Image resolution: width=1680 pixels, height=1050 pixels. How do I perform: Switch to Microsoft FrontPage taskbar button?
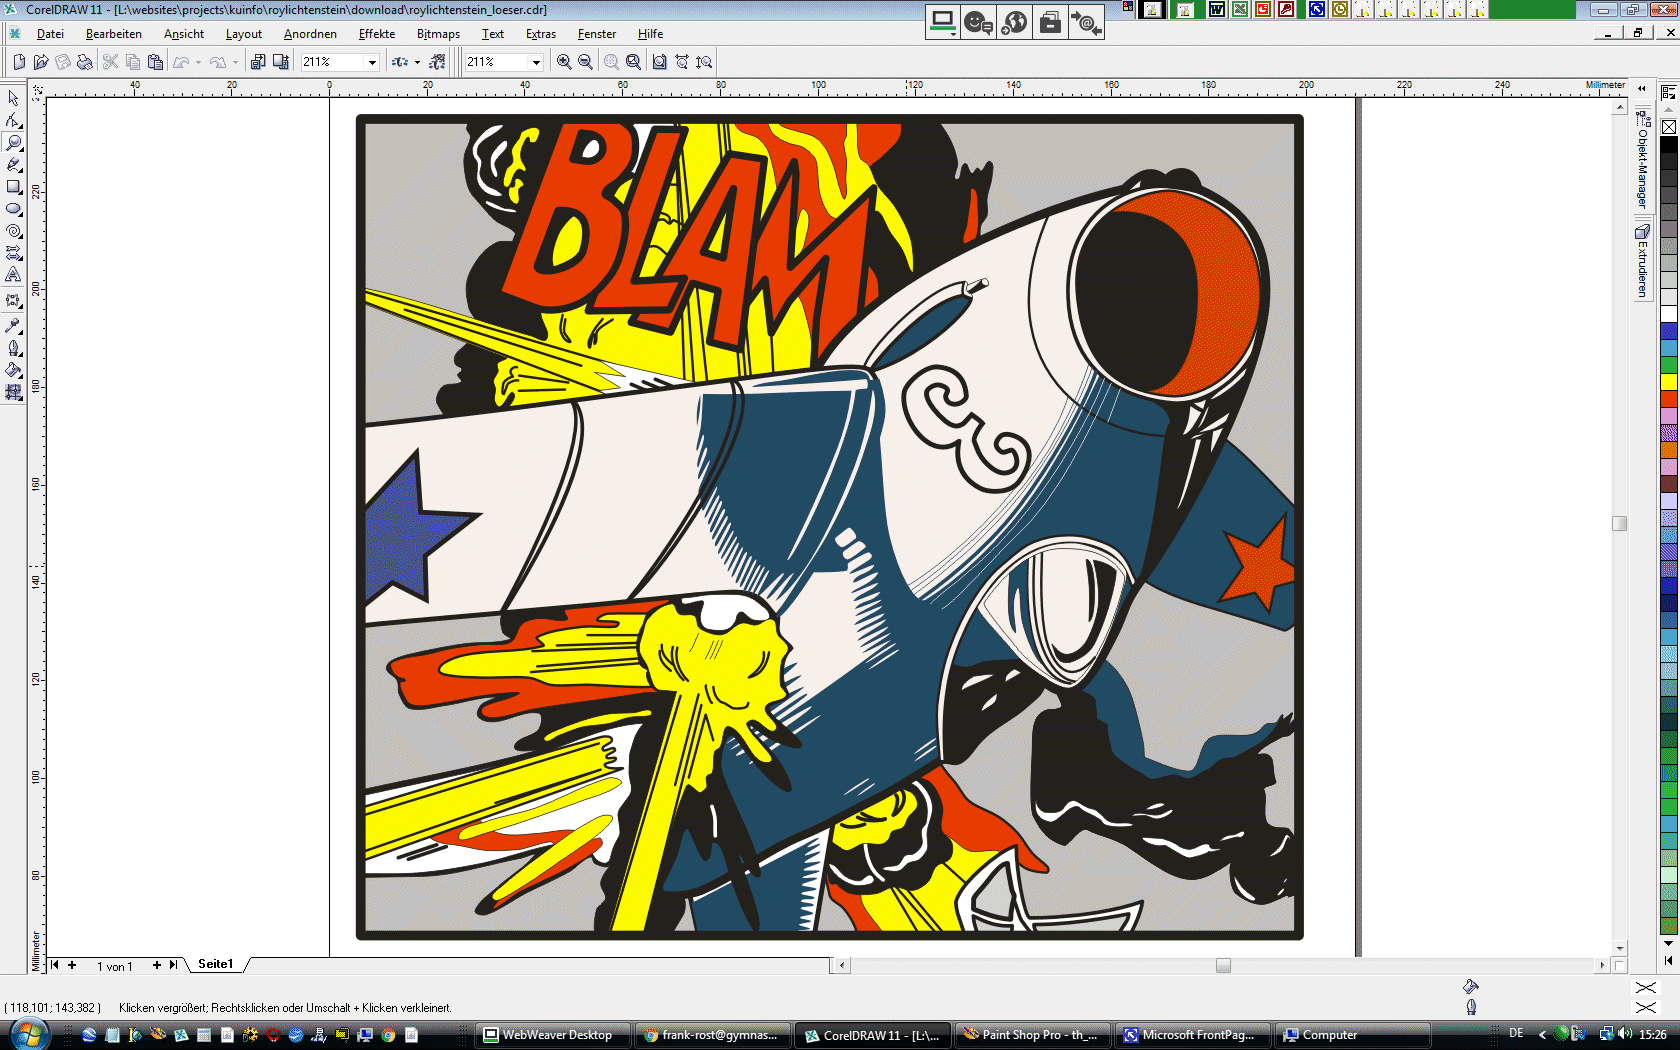click(1193, 1035)
